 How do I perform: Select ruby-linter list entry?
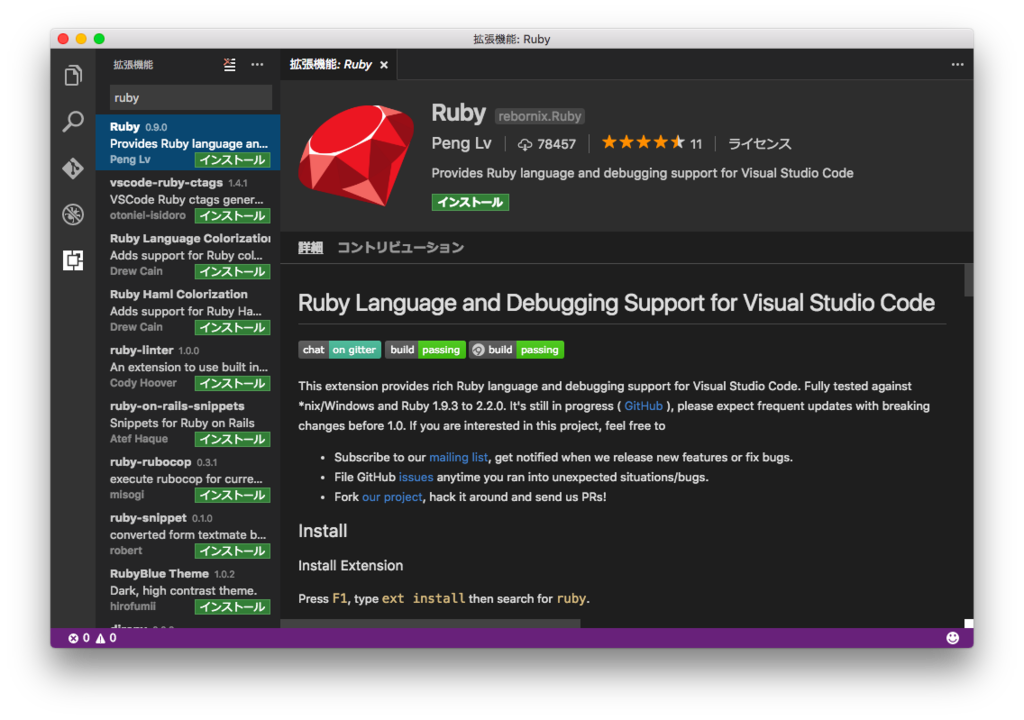[x=188, y=367]
